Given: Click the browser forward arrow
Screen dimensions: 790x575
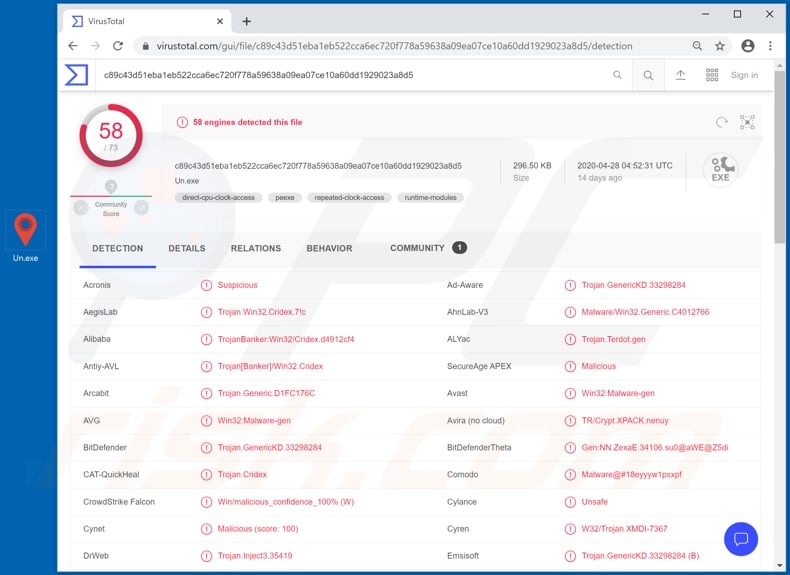Looking at the screenshot, I should pyautogui.click(x=95, y=46).
